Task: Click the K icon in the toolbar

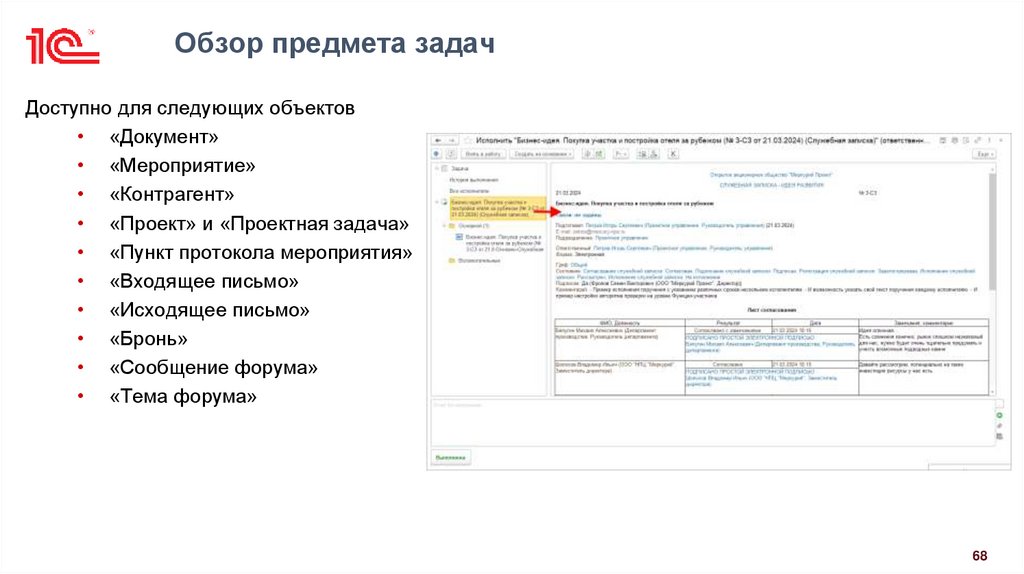Action: [x=673, y=154]
